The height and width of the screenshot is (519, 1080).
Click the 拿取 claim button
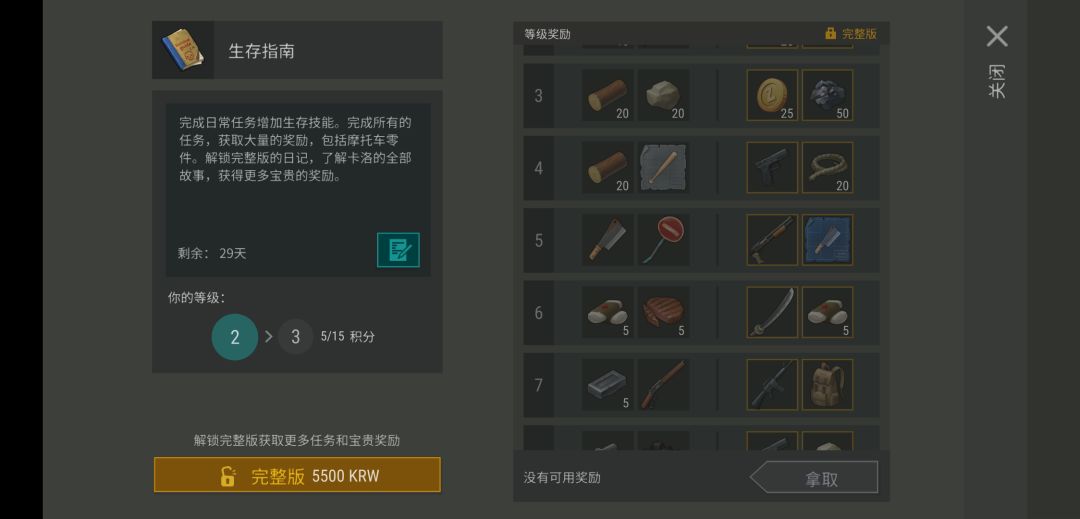(x=814, y=478)
